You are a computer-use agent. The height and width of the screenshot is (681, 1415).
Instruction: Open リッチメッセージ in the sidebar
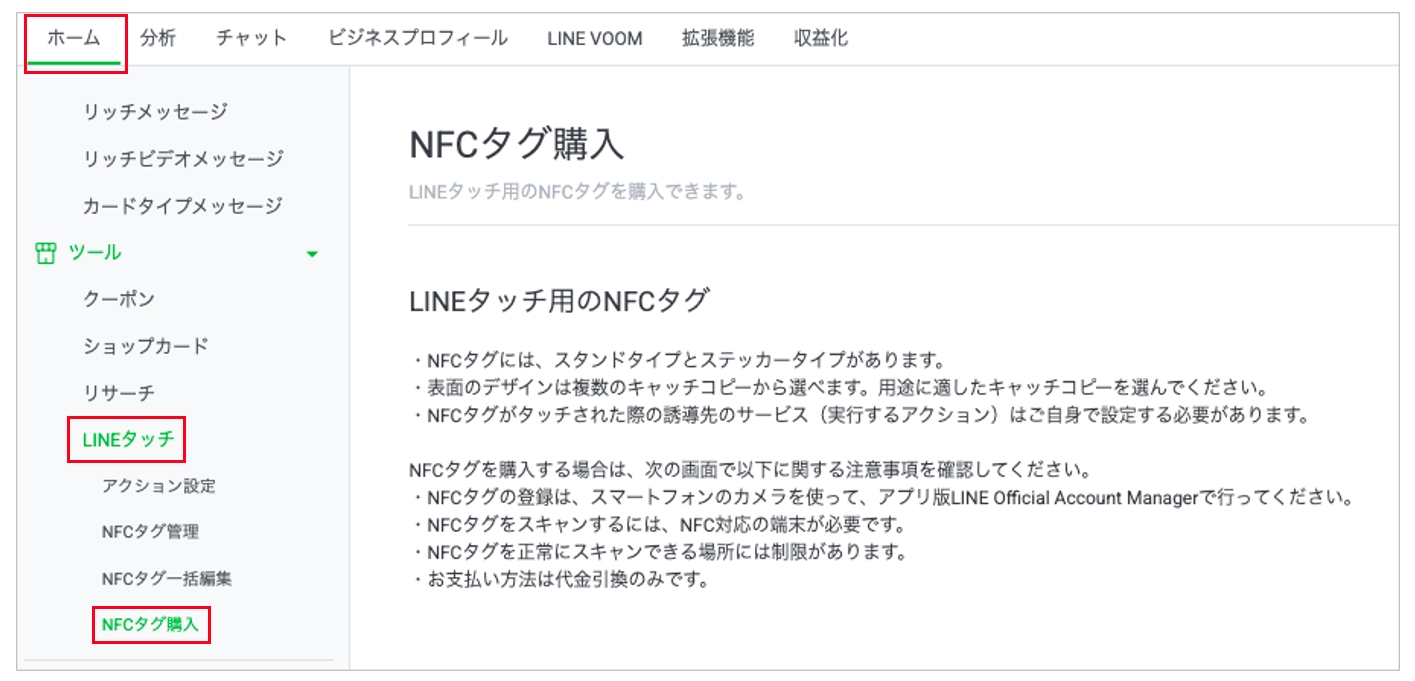coord(155,112)
